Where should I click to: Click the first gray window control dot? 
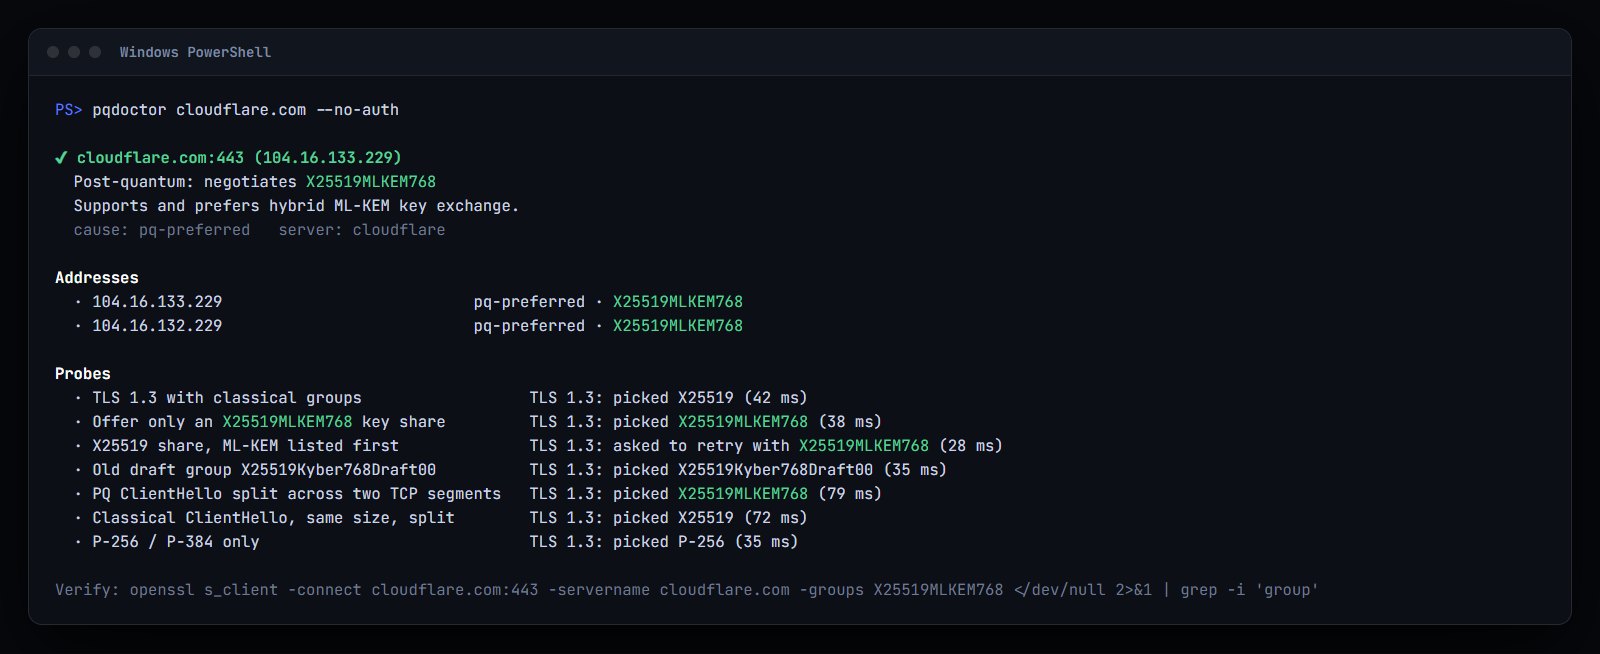[53, 52]
